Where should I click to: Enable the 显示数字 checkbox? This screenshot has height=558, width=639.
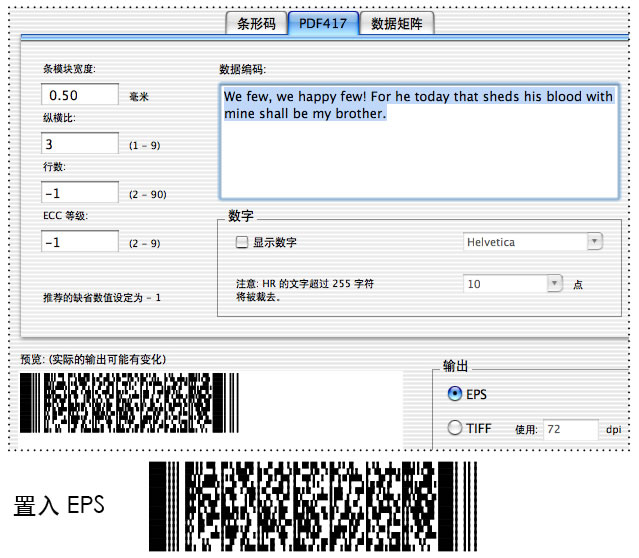click(241, 242)
